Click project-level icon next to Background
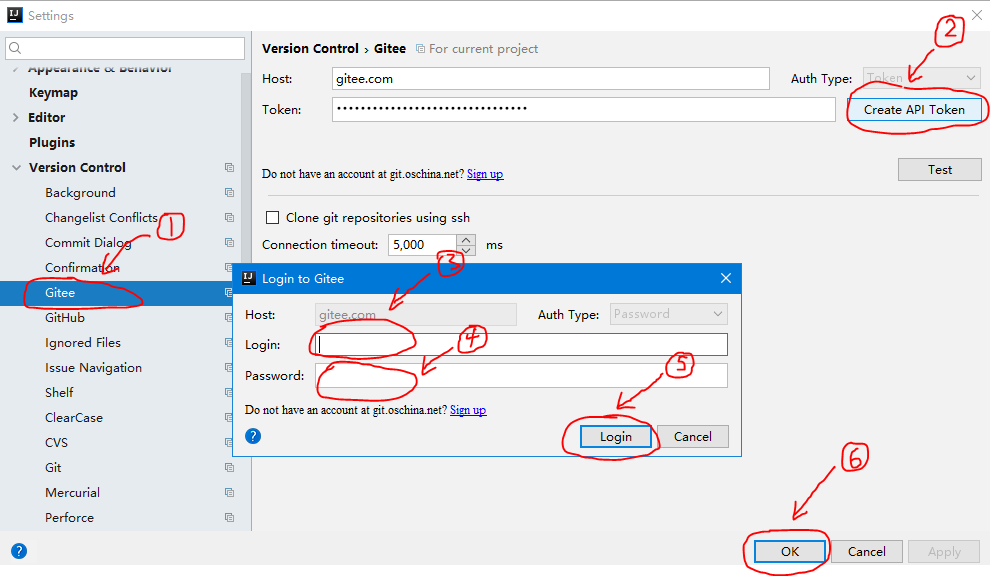Screen dimensions: 990x576 pyautogui.click(x=229, y=193)
